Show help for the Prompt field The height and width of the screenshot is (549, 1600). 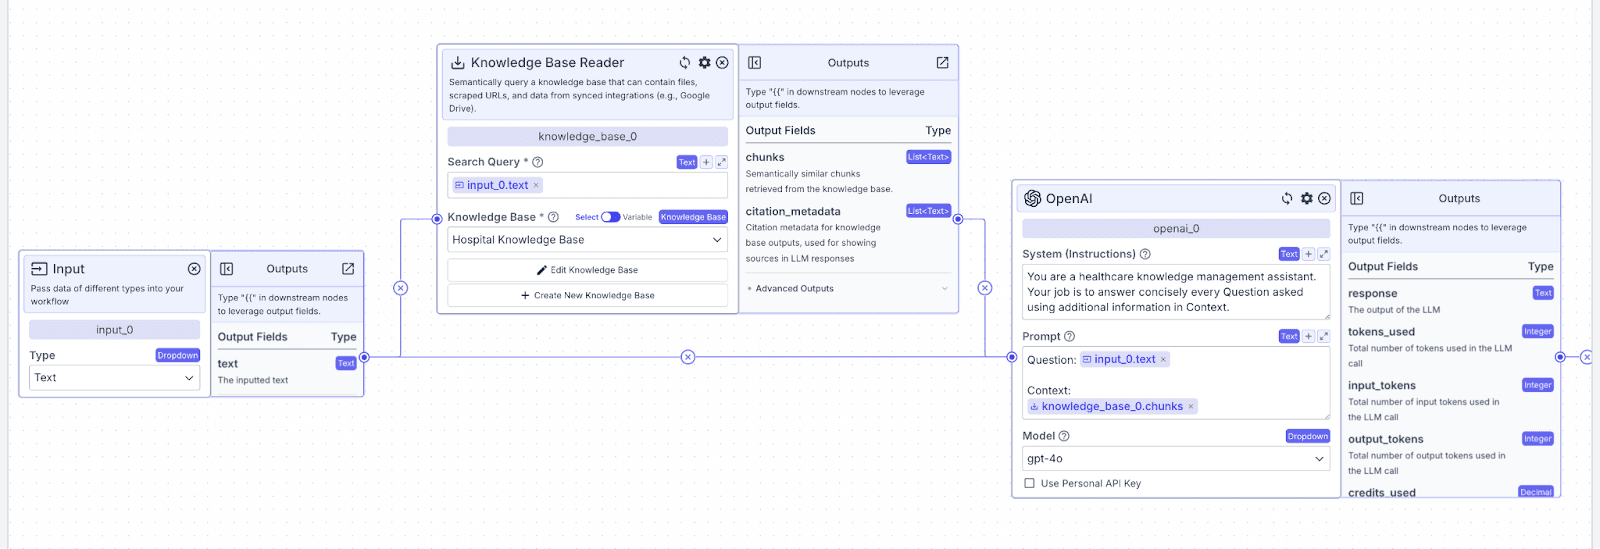tap(1069, 336)
